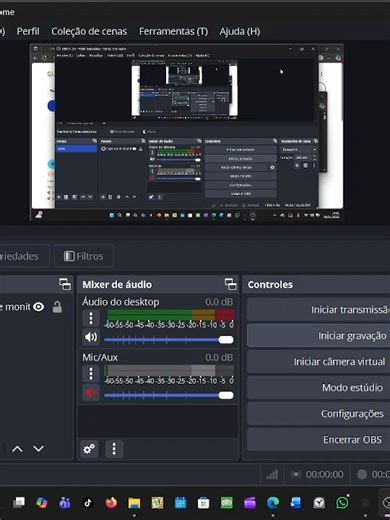390x520 pixels.
Task: Open Configurações
Action: (x=318, y=414)
